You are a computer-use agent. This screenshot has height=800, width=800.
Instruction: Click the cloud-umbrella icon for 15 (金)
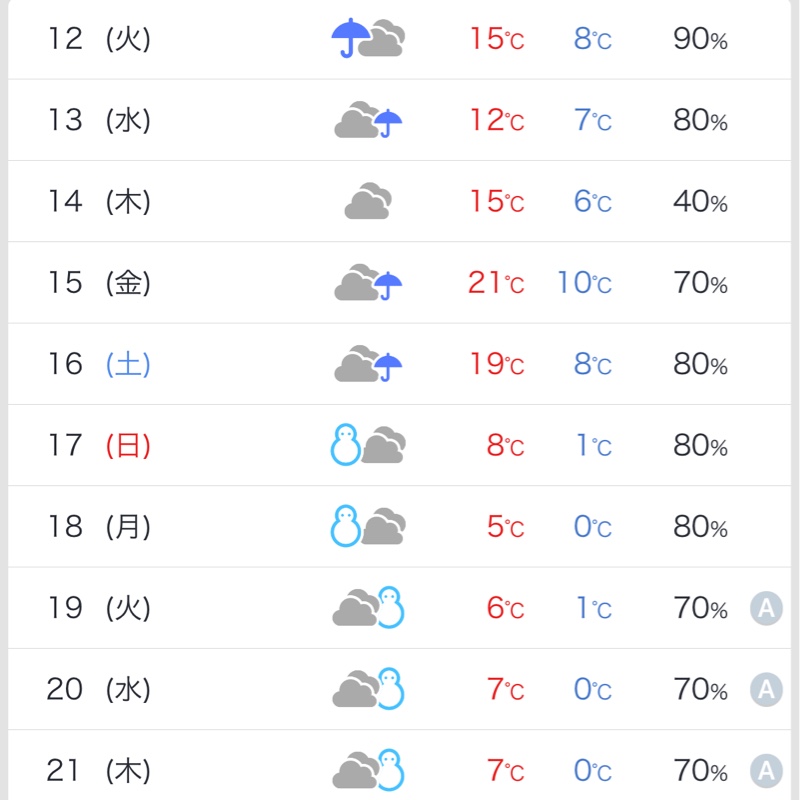(x=368, y=282)
